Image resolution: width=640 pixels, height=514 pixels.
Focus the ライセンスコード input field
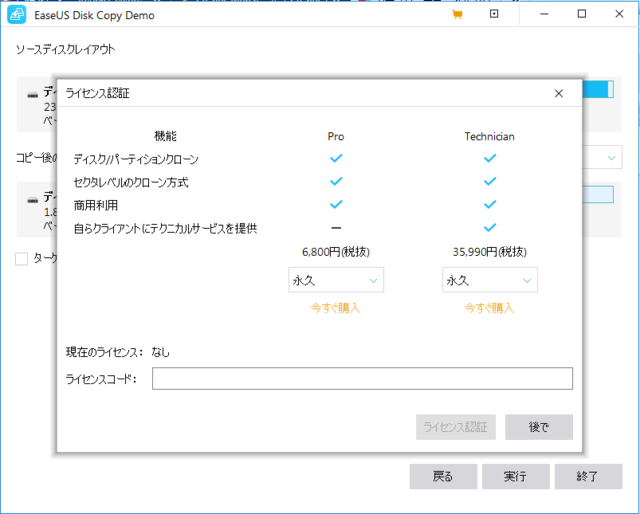pos(362,378)
